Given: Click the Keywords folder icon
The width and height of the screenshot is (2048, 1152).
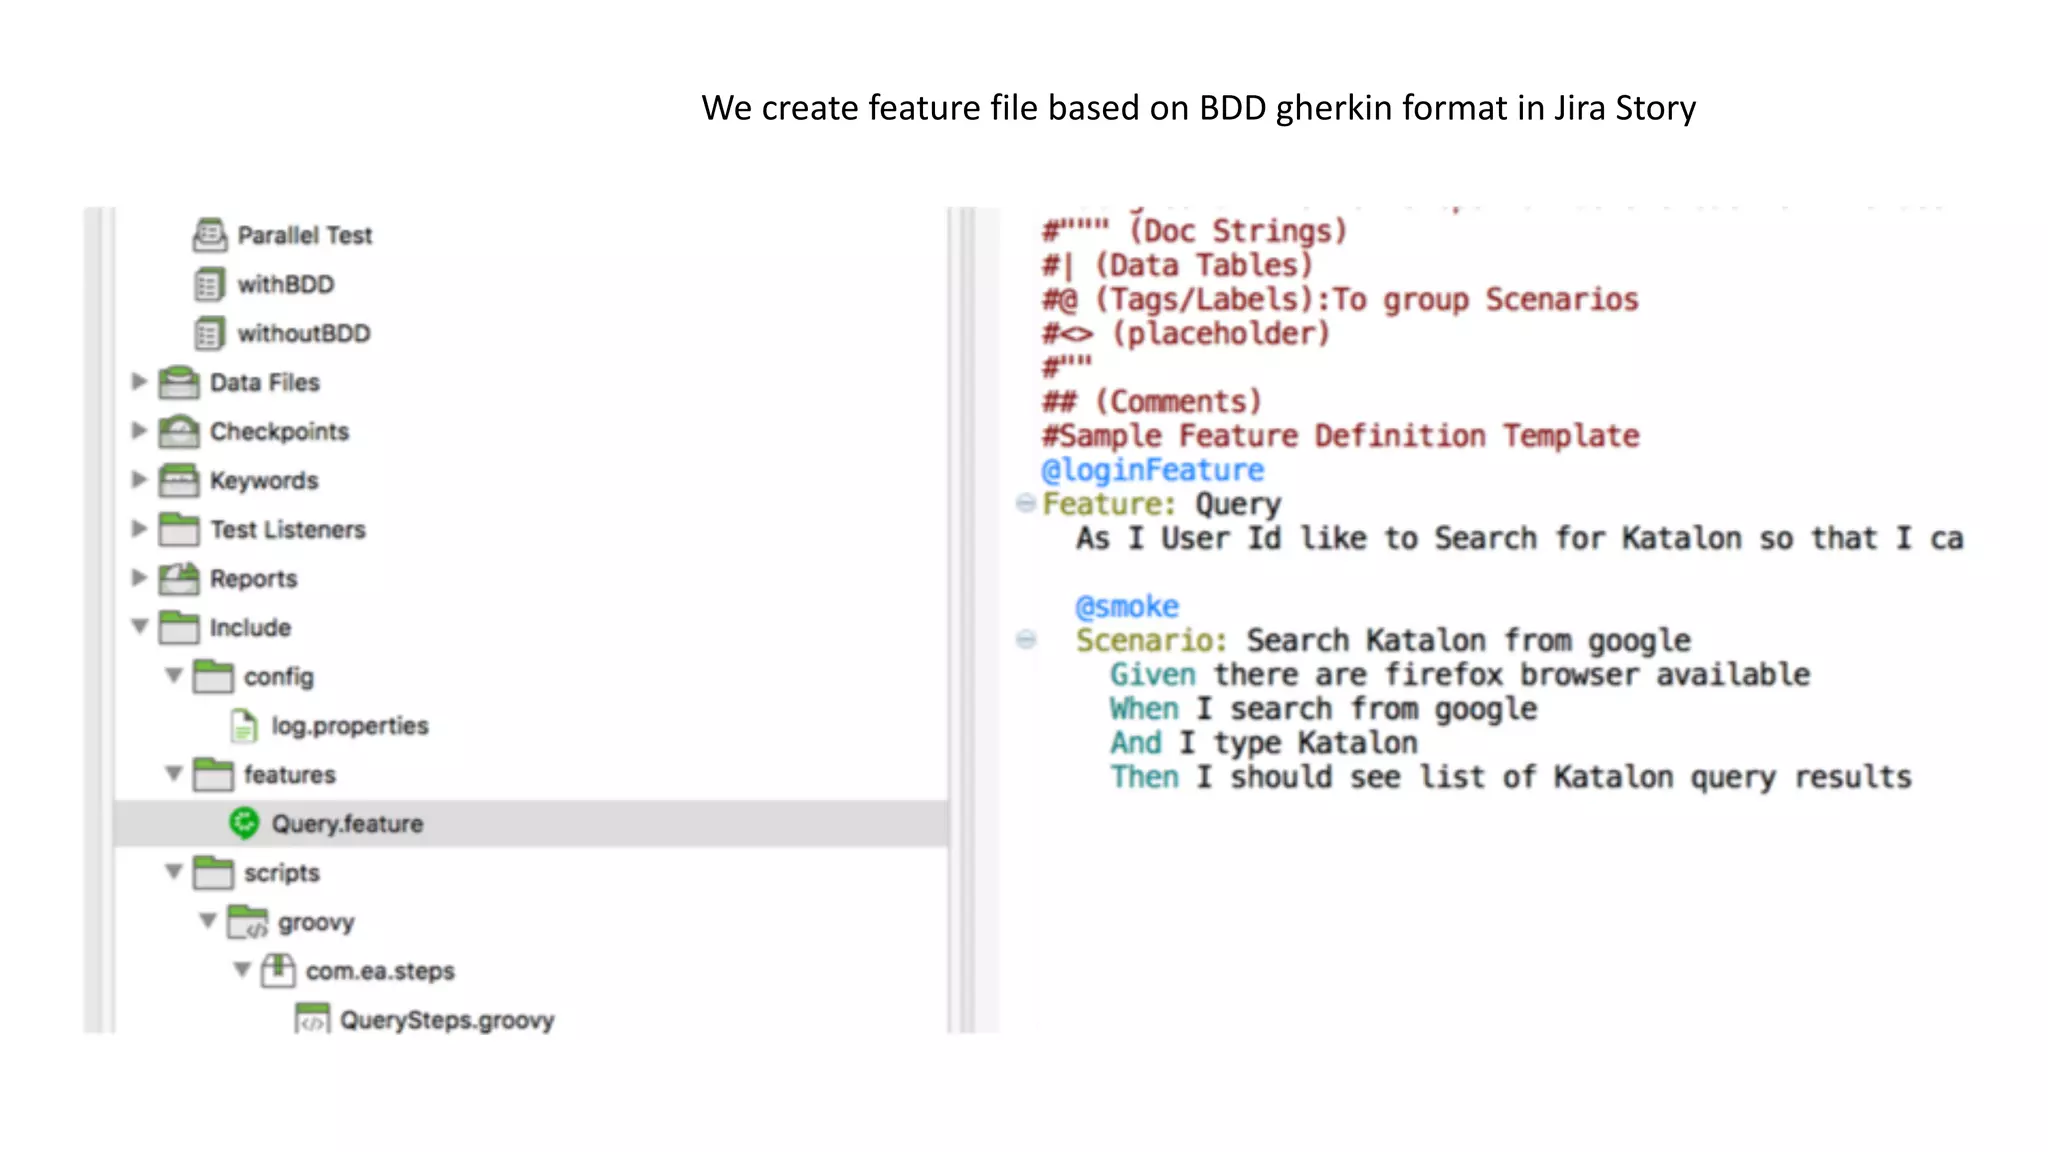Looking at the screenshot, I should [x=179, y=480].
